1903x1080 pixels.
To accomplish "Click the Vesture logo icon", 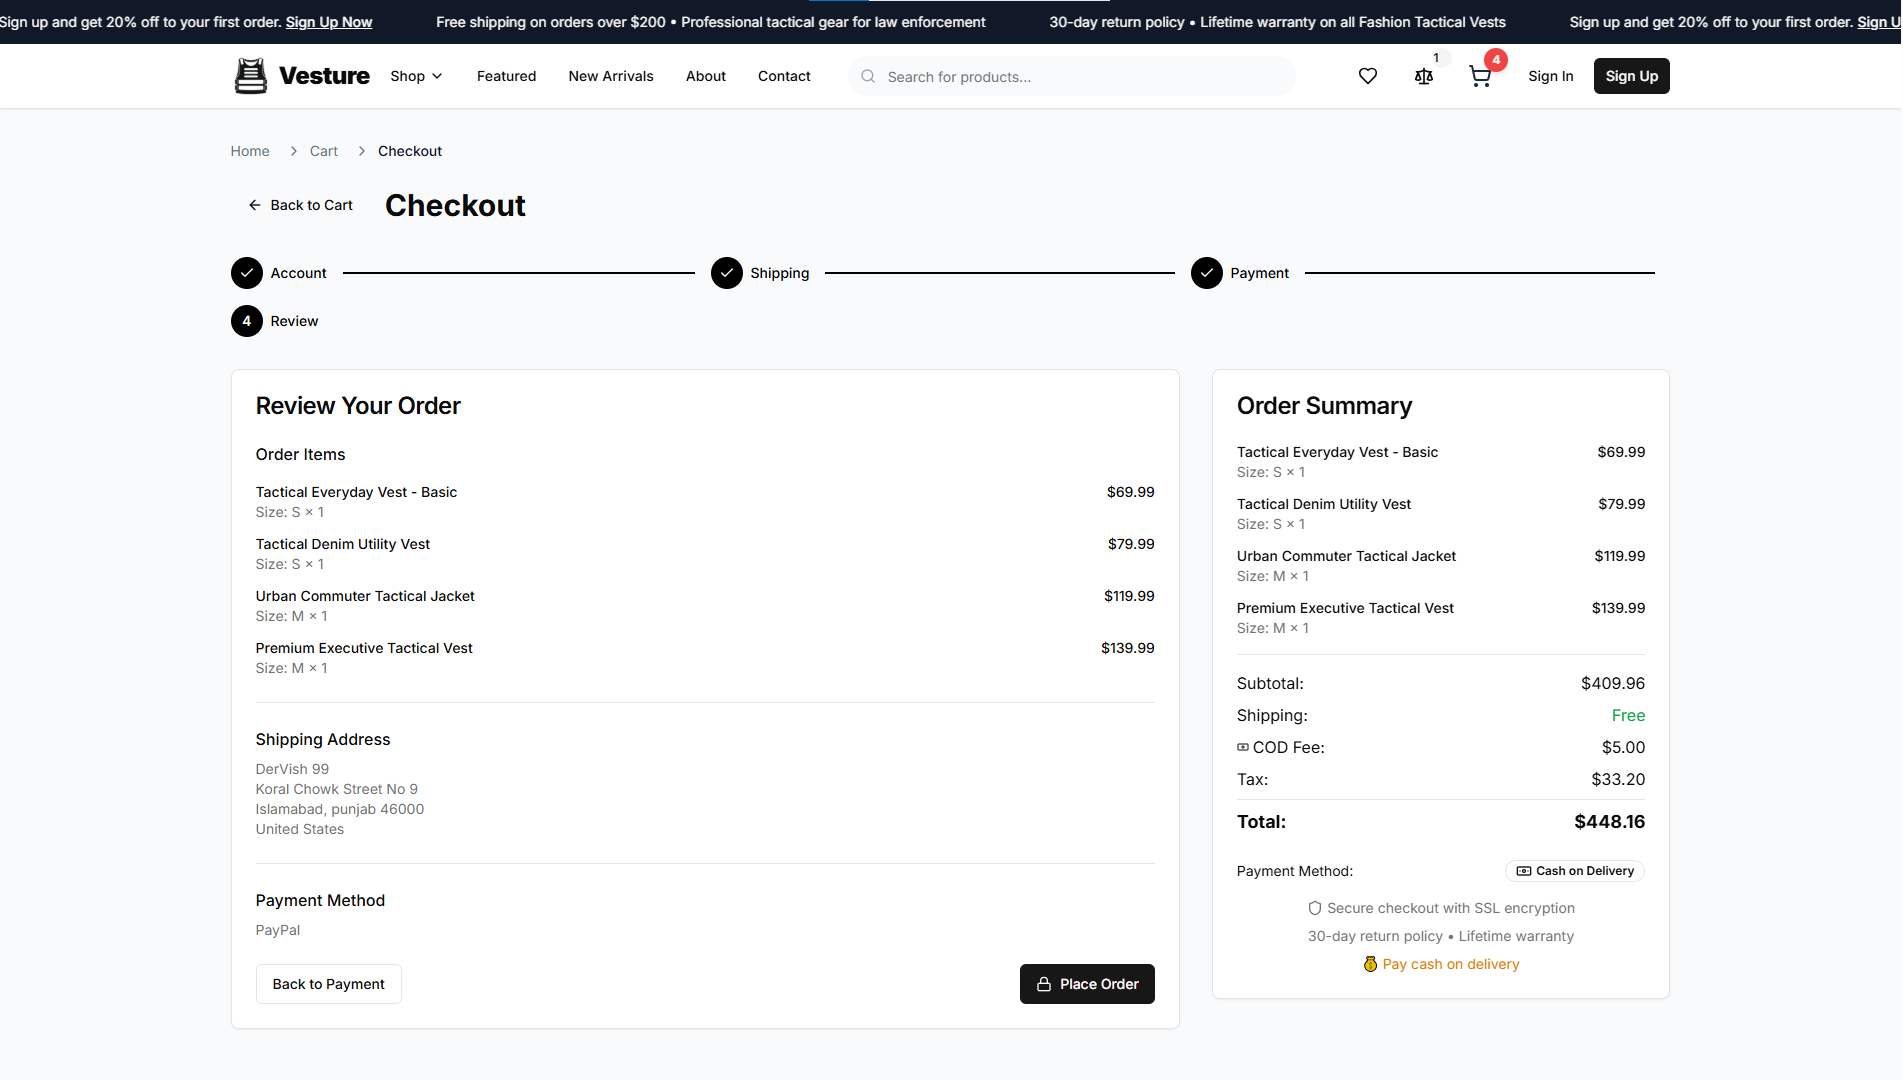I will (x=250, y=75).
